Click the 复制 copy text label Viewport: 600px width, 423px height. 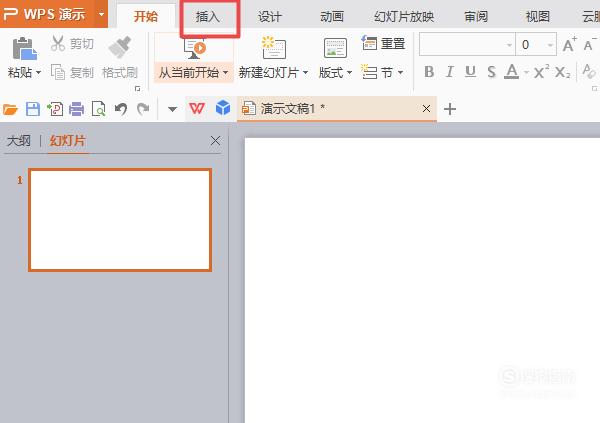(82, 72)
